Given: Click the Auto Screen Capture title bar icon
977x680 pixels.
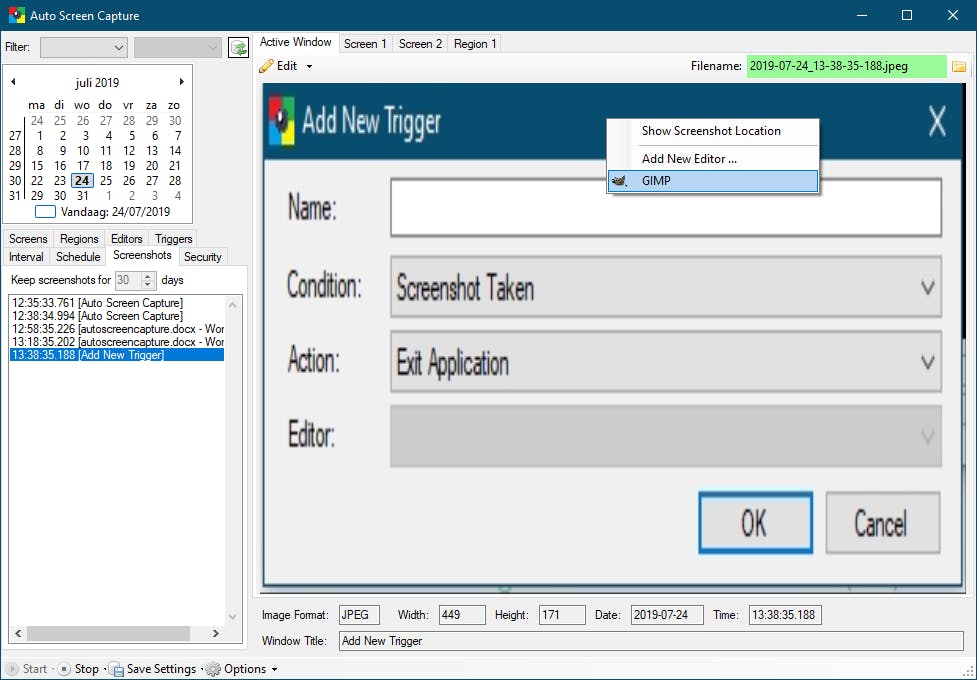Looking at the screenshot, I should point(16,15).
